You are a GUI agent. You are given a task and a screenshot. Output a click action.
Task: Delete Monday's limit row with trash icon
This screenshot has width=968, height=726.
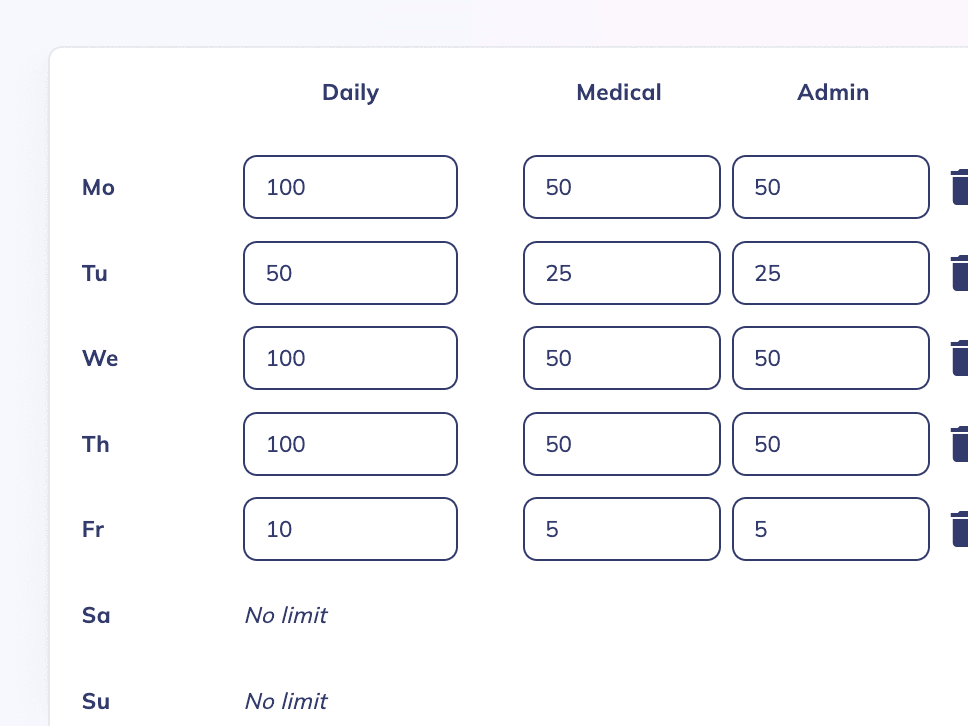[x=959, y=187]
